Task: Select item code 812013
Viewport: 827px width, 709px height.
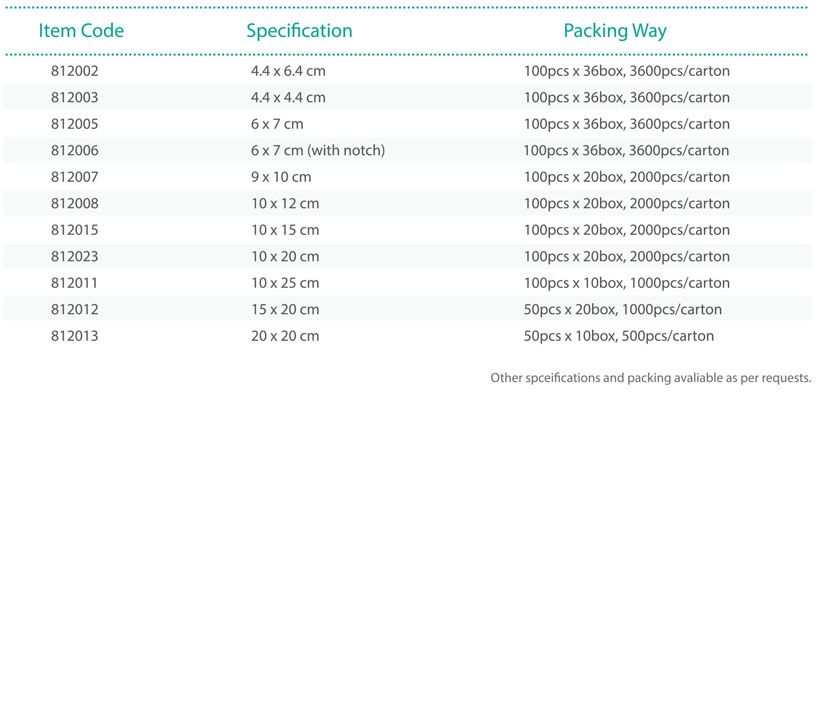Action: pos(74,336)
